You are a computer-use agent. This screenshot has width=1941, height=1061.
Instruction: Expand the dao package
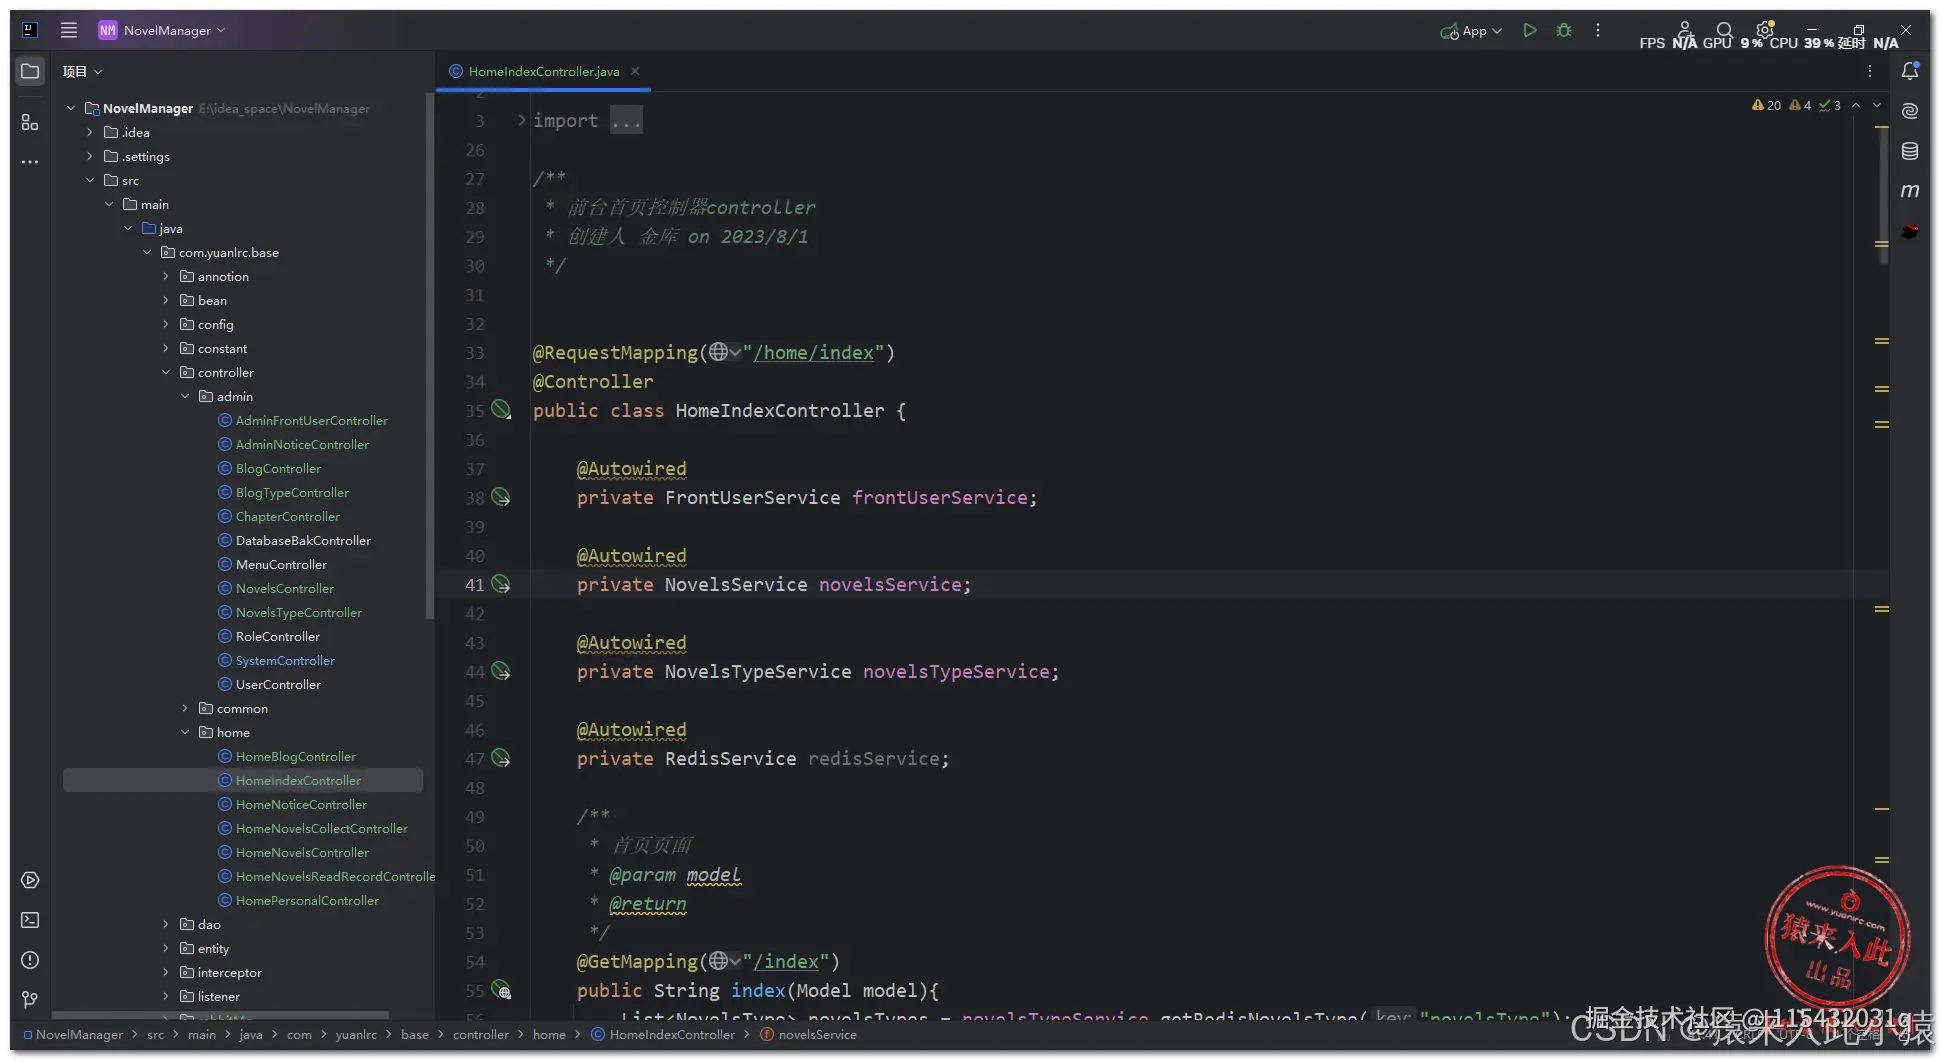click(166, 924)
